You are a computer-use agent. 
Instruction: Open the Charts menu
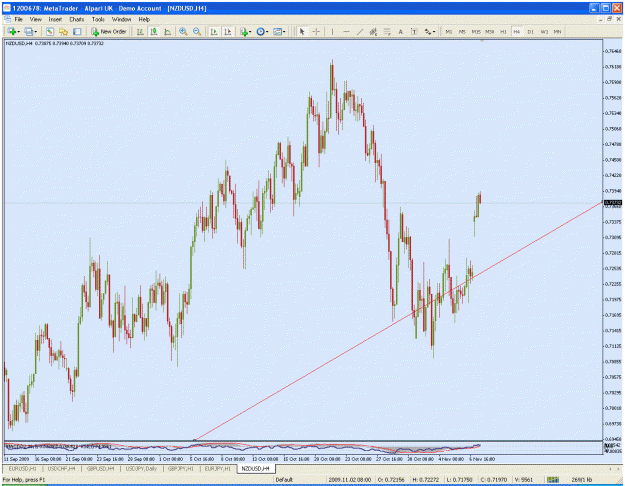[x=77, y=19]
